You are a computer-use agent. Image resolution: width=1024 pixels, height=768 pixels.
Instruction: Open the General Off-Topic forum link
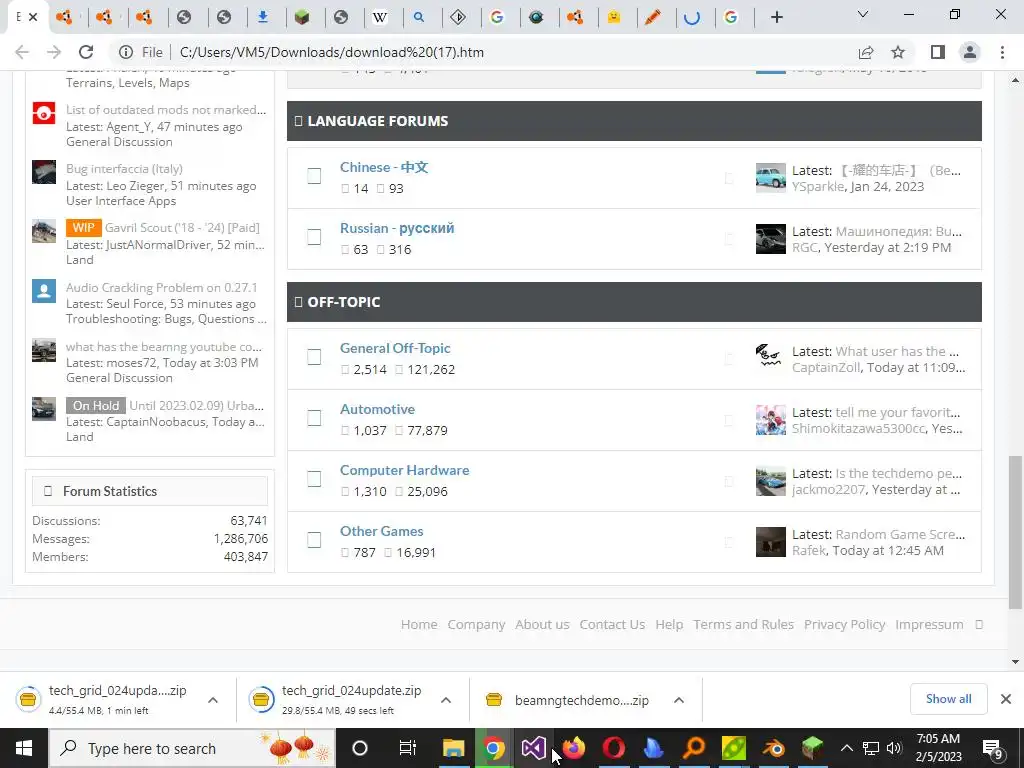pyautogui.click(x=395, y=348)
